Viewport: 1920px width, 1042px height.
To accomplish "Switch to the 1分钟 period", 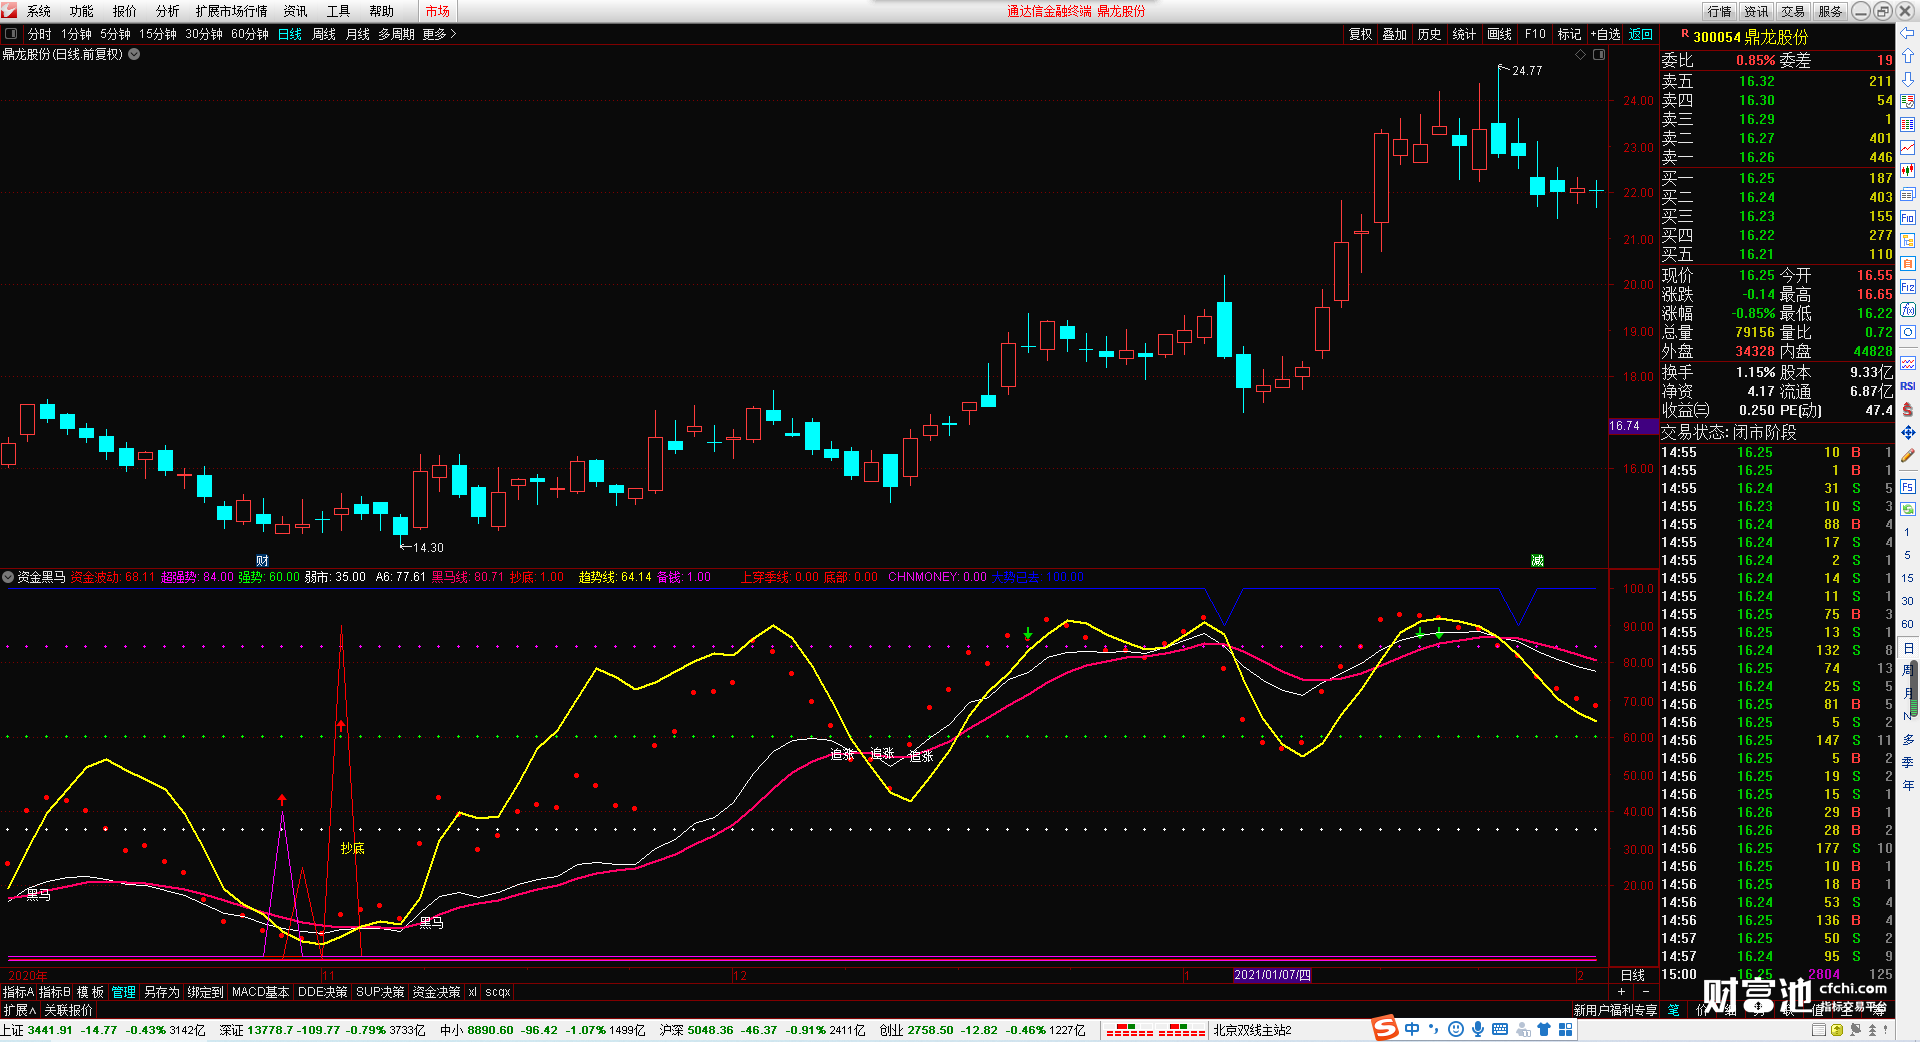I will coord(76,34).
